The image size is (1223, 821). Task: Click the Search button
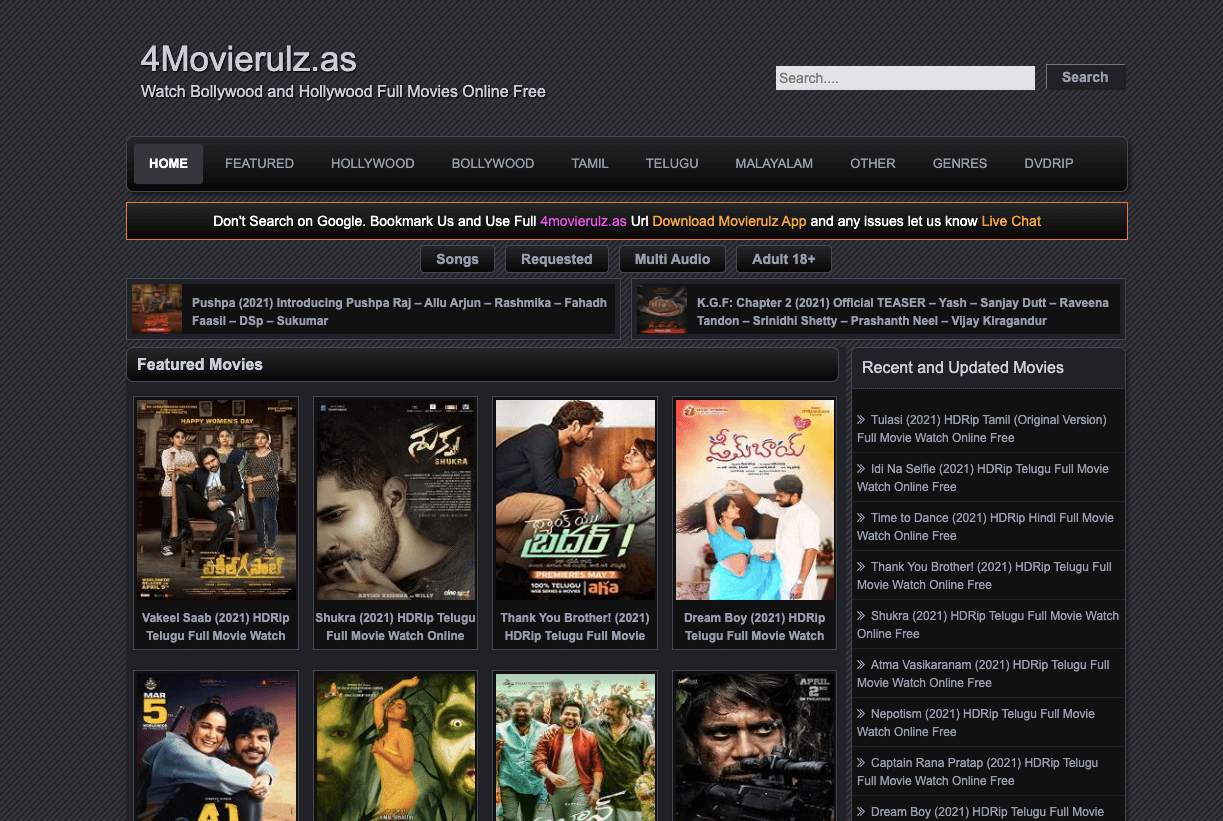tap(1085, 77)
